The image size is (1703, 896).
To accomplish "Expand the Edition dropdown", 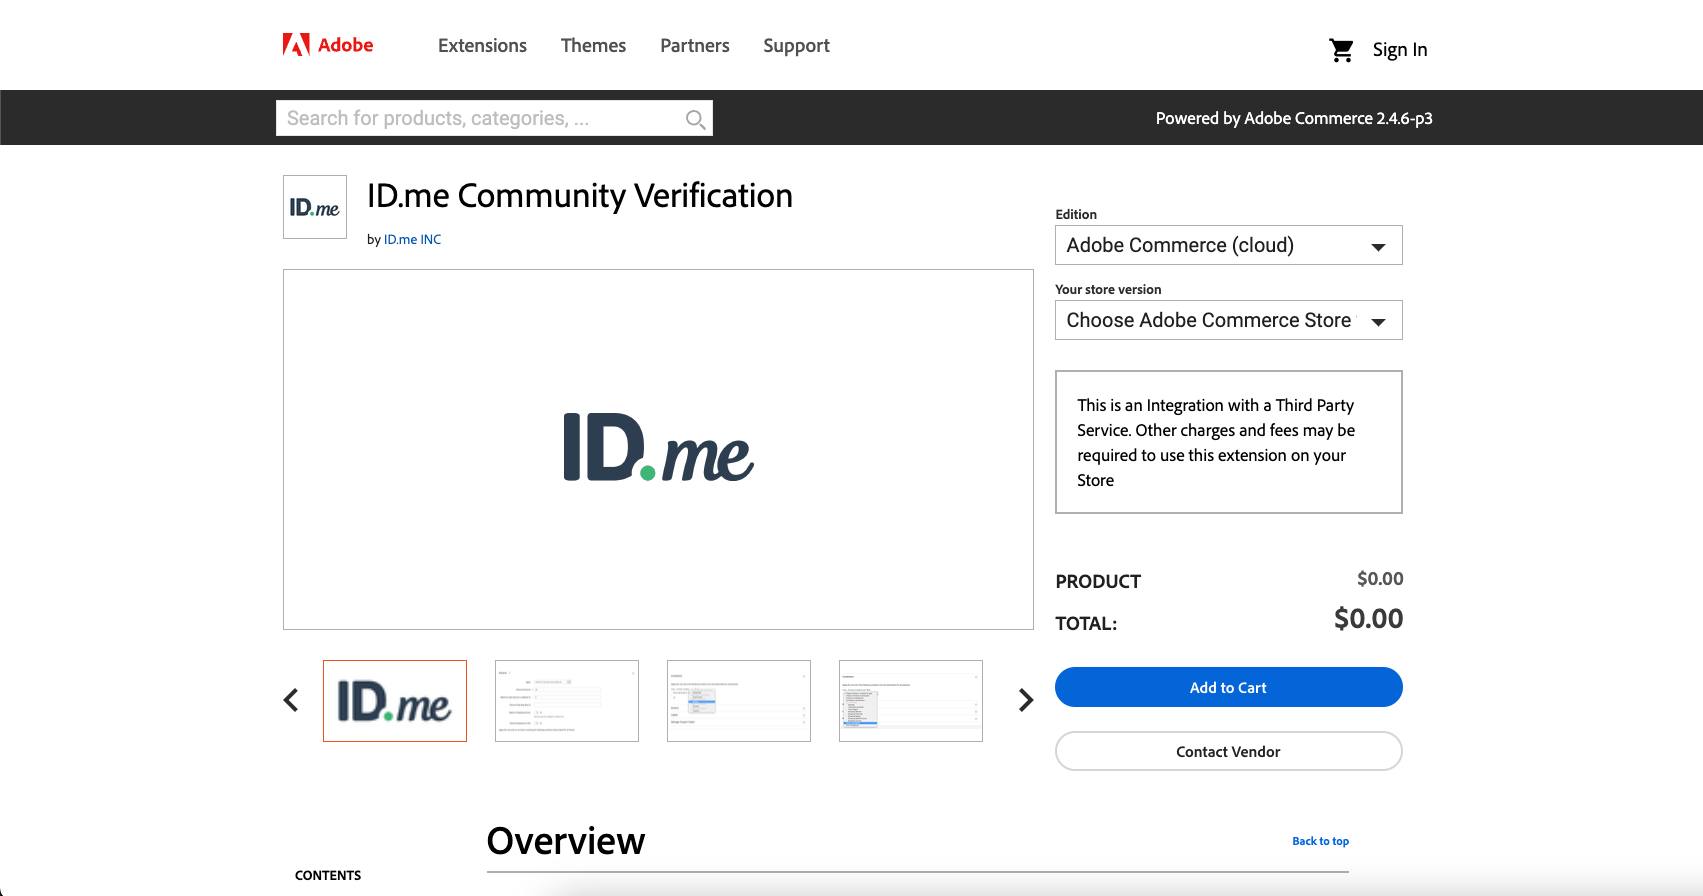I will click(x=1228, y=245).
